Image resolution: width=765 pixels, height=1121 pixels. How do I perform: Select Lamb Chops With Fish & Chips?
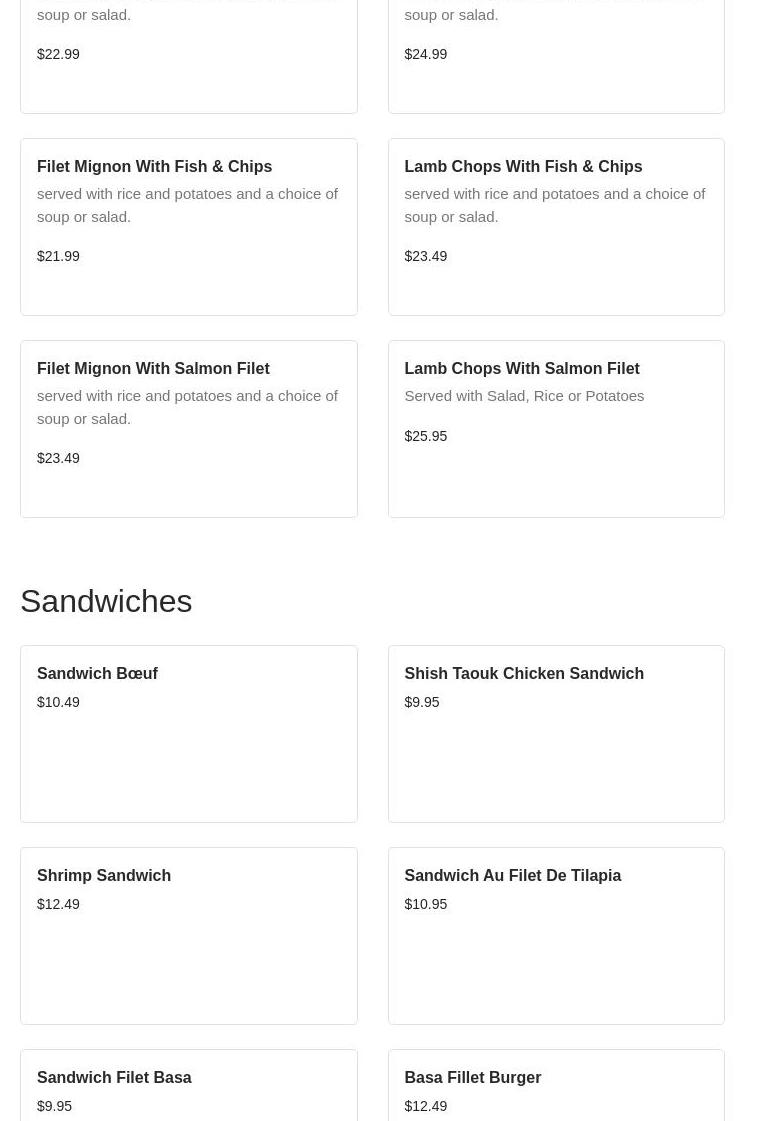[x=523, y=167]
